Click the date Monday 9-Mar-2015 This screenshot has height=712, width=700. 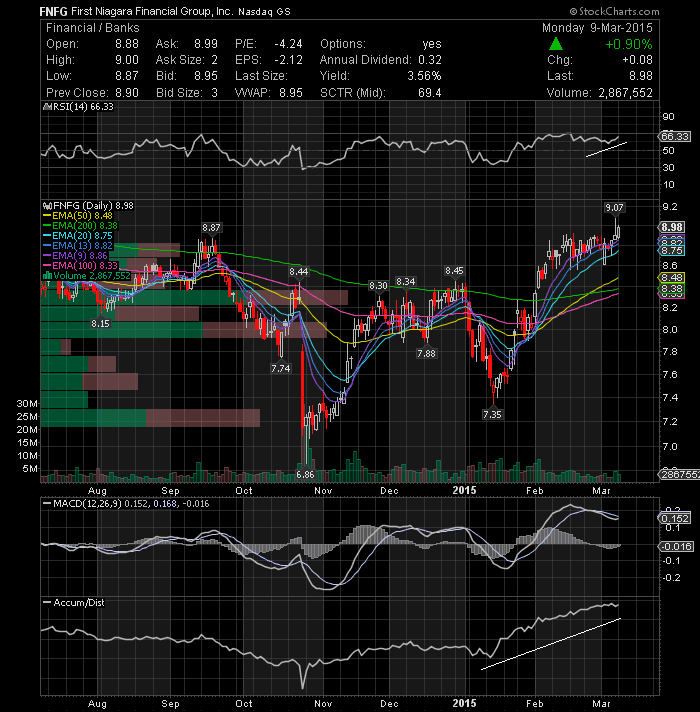597,28
